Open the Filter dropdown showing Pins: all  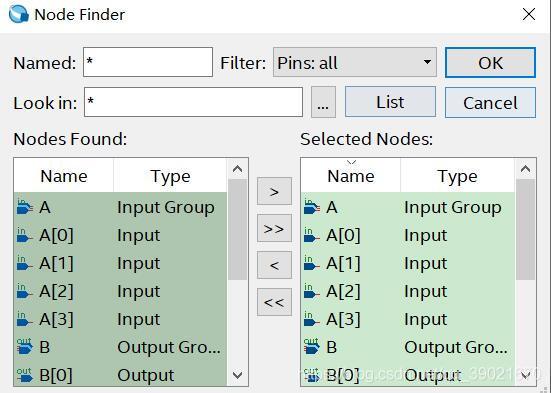click(x=355, y=63)
